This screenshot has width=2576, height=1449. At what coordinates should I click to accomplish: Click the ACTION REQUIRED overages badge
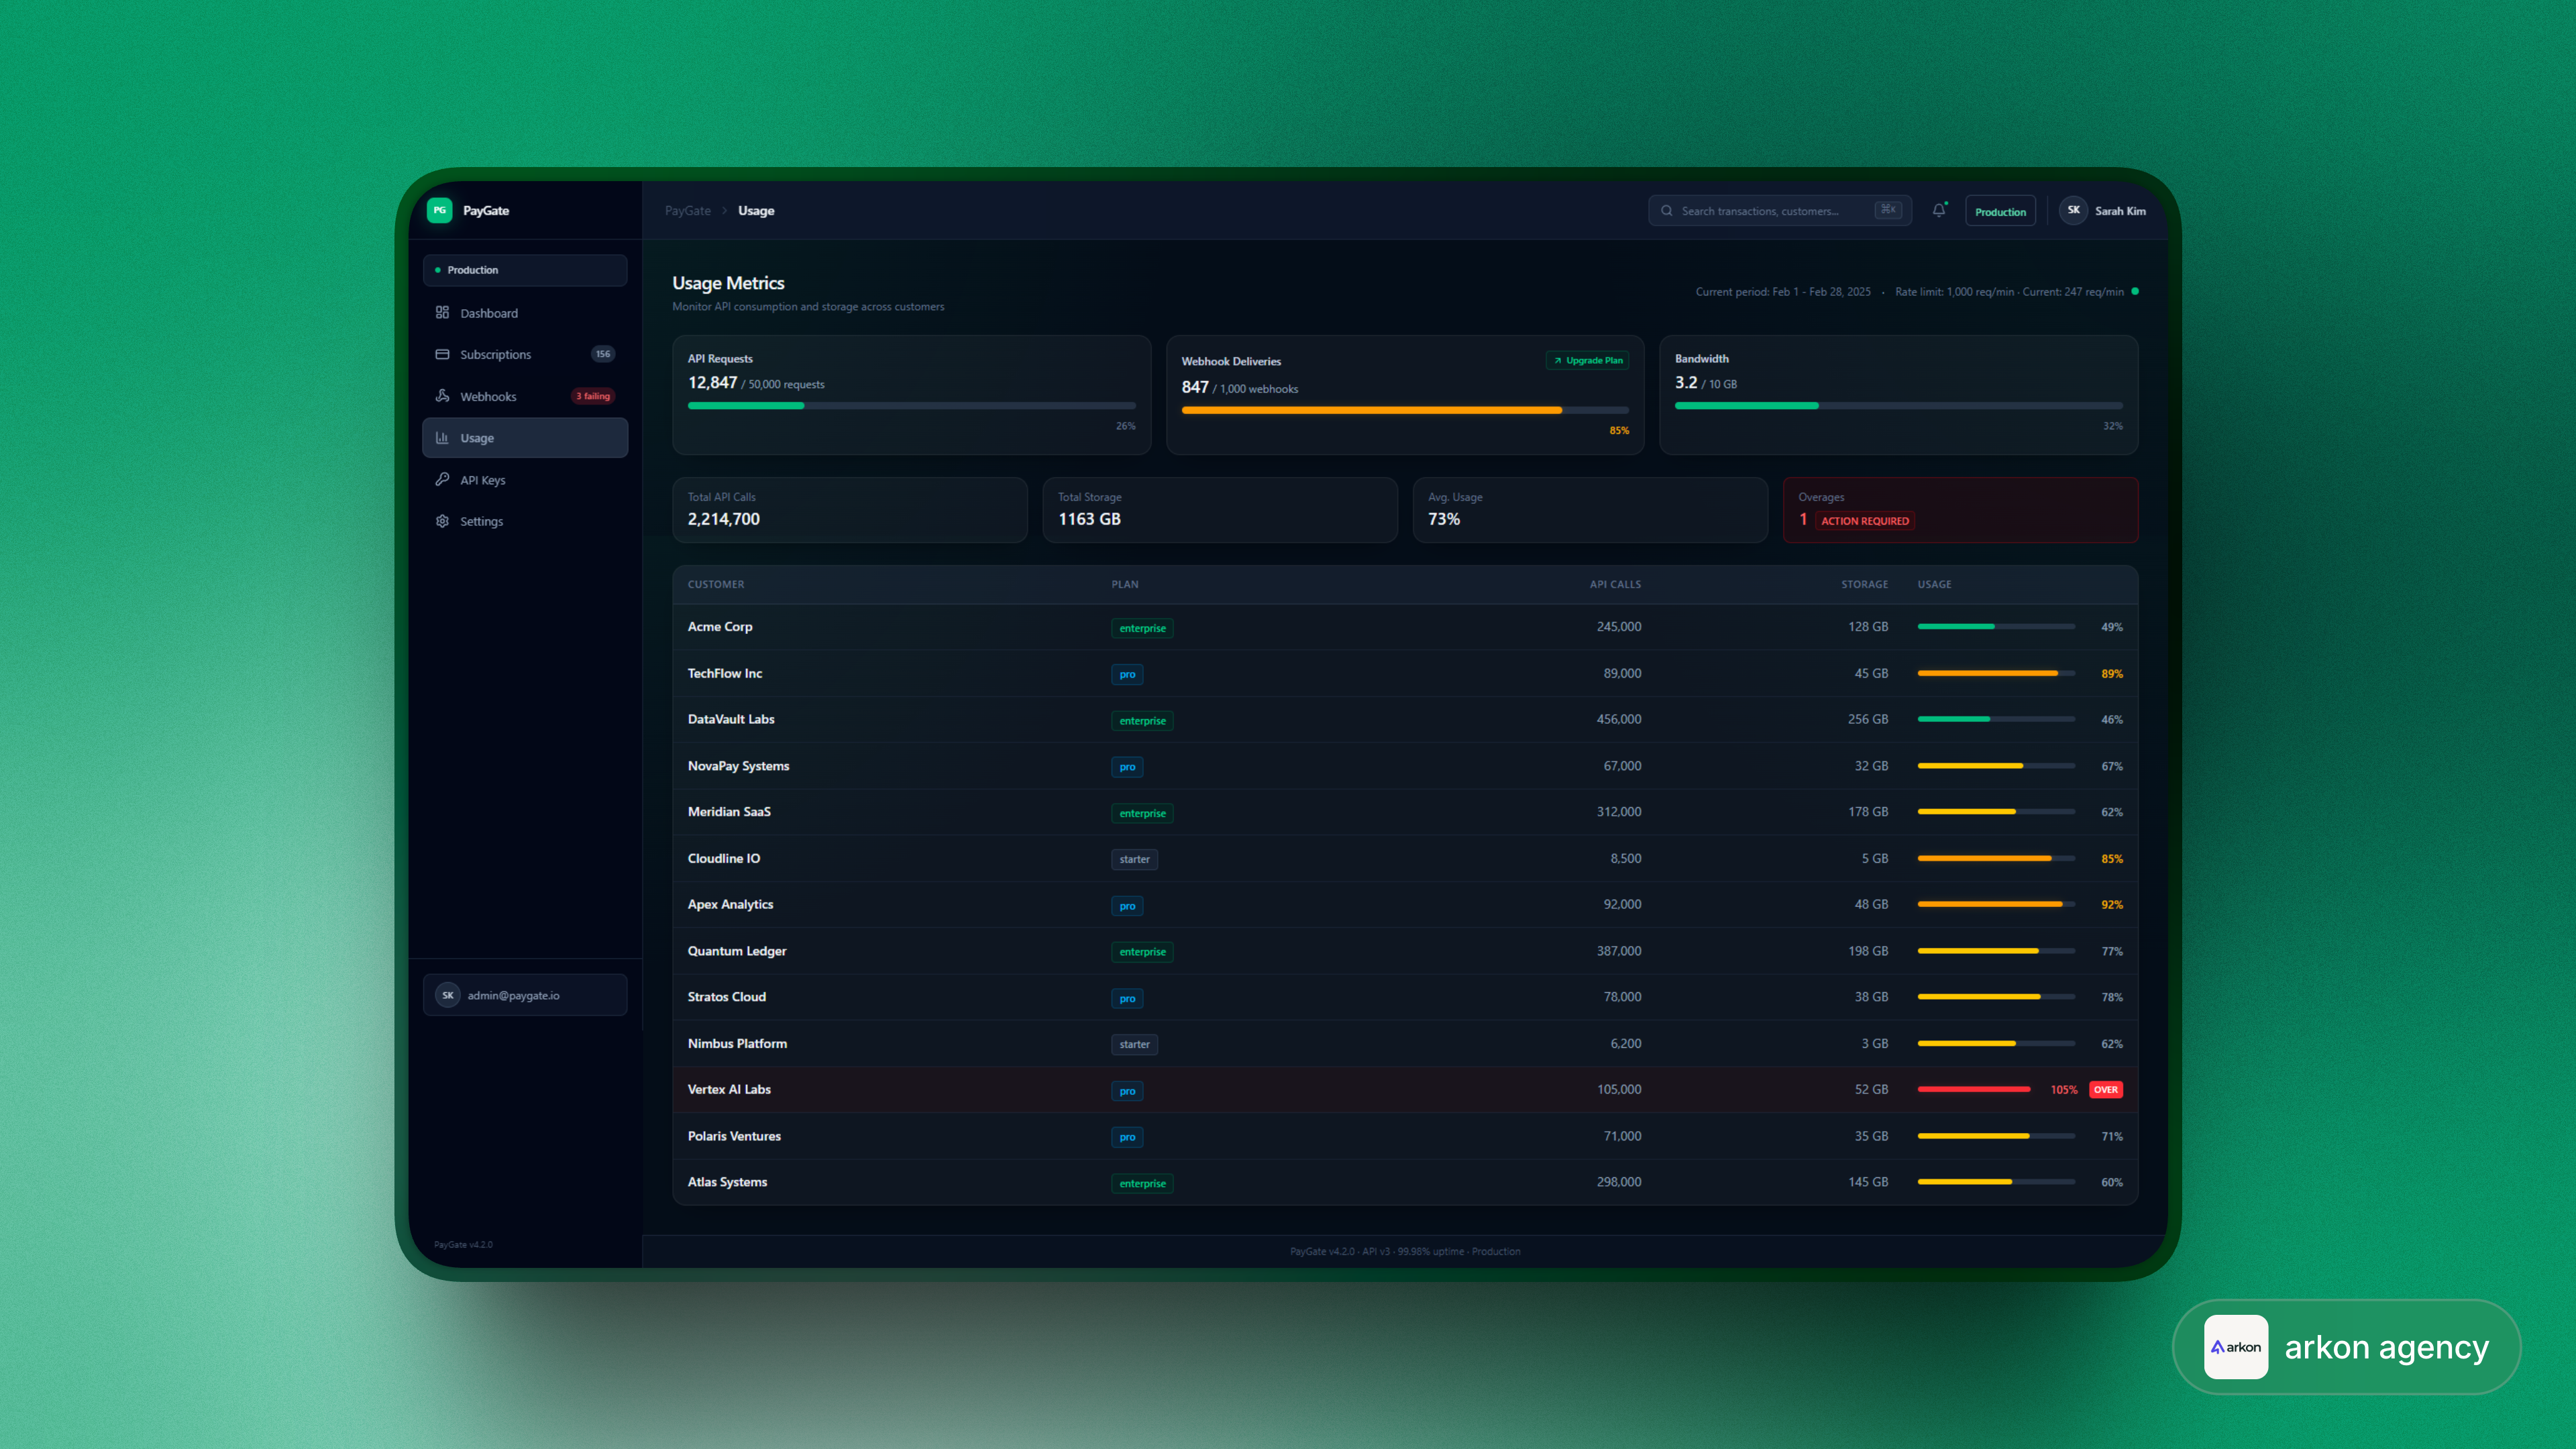click(1865, 521)
